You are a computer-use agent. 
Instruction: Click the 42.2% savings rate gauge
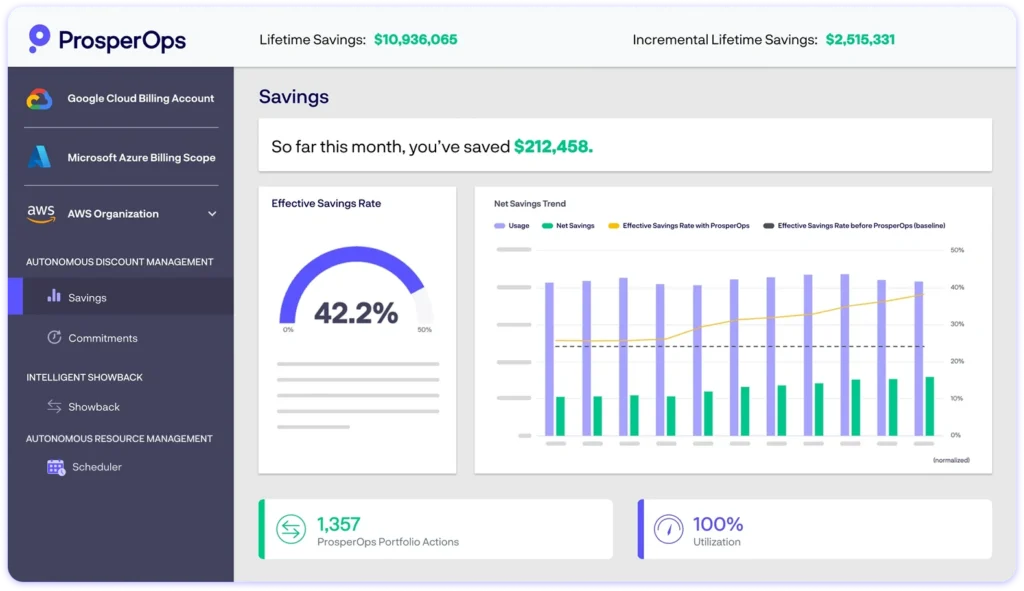tap(356, 291)
